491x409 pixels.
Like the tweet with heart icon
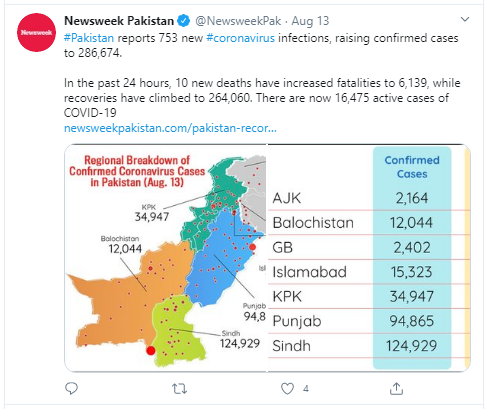(x=287, y=389)
